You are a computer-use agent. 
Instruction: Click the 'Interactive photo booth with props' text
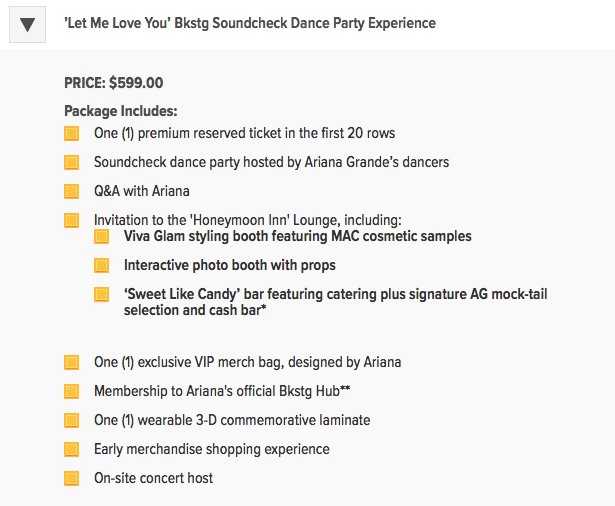(229, 266)
